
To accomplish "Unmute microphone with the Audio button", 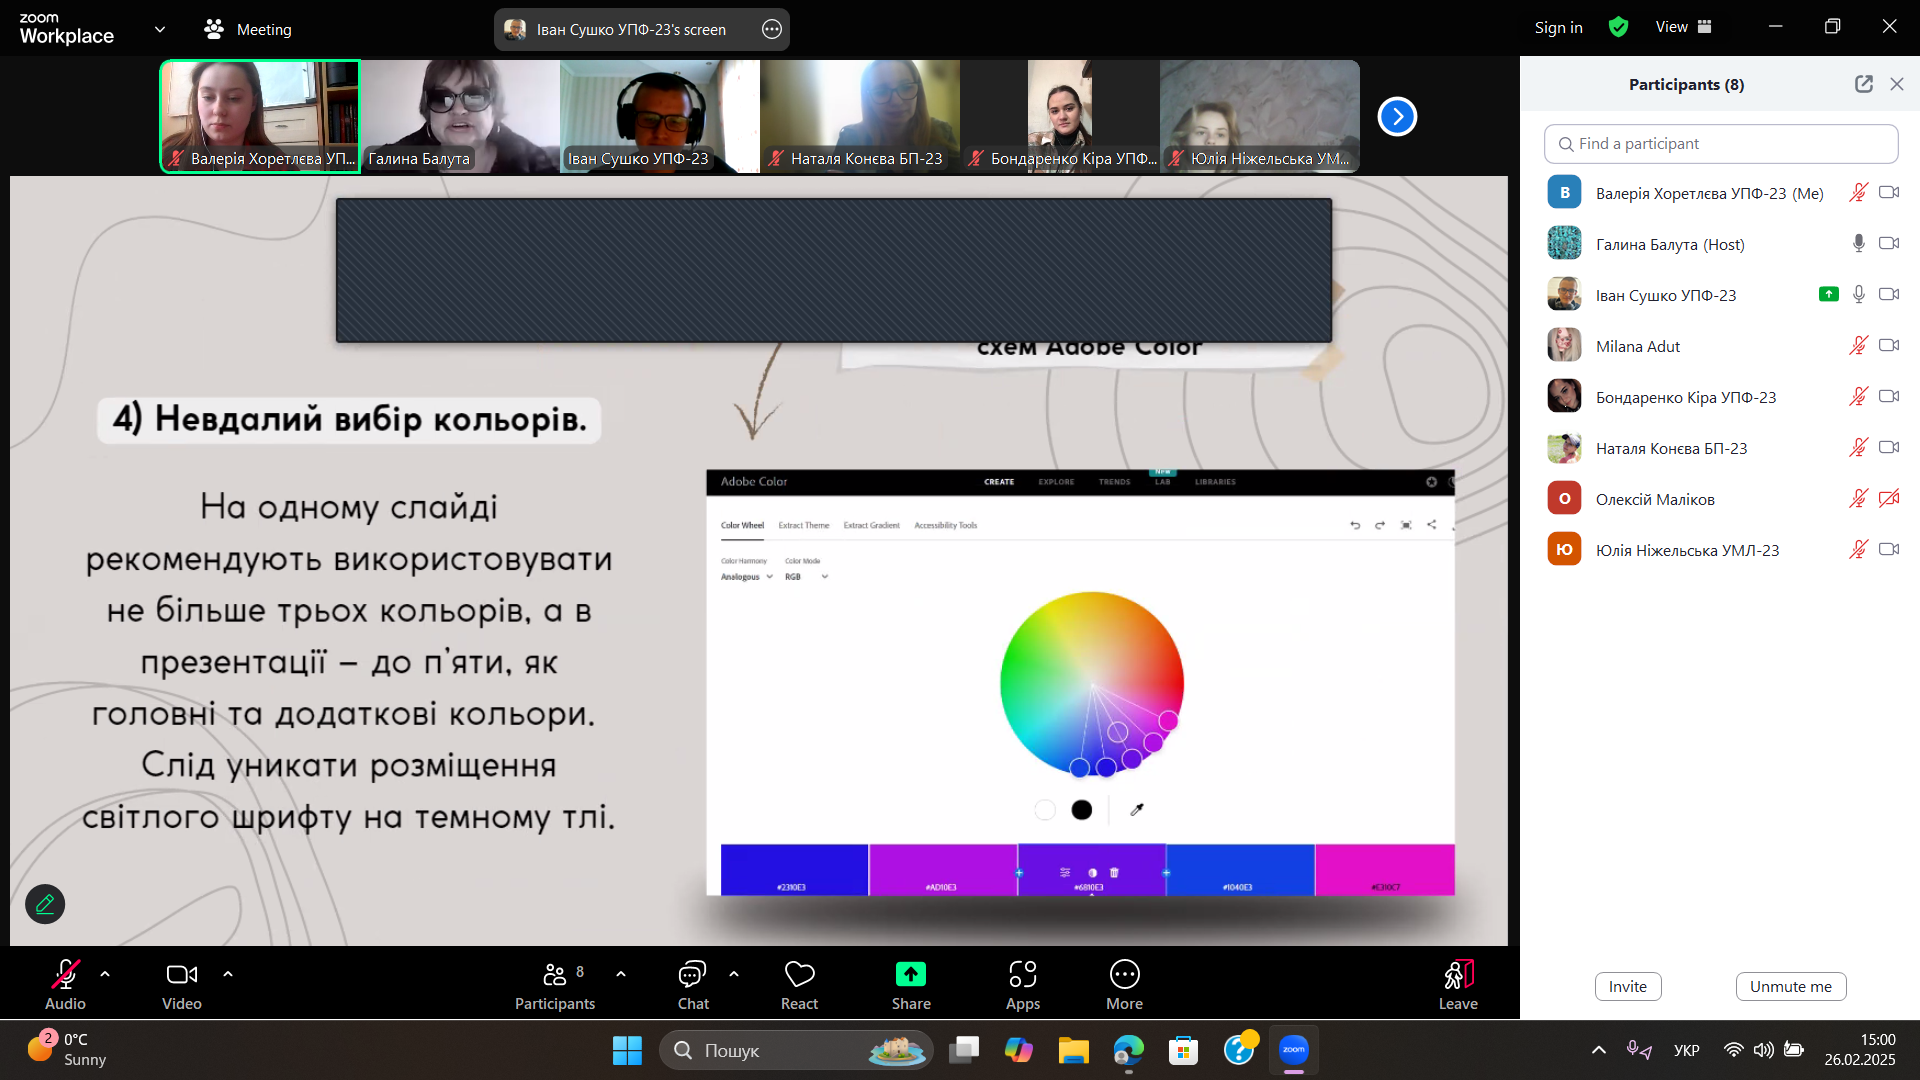I will coord(65,985).
